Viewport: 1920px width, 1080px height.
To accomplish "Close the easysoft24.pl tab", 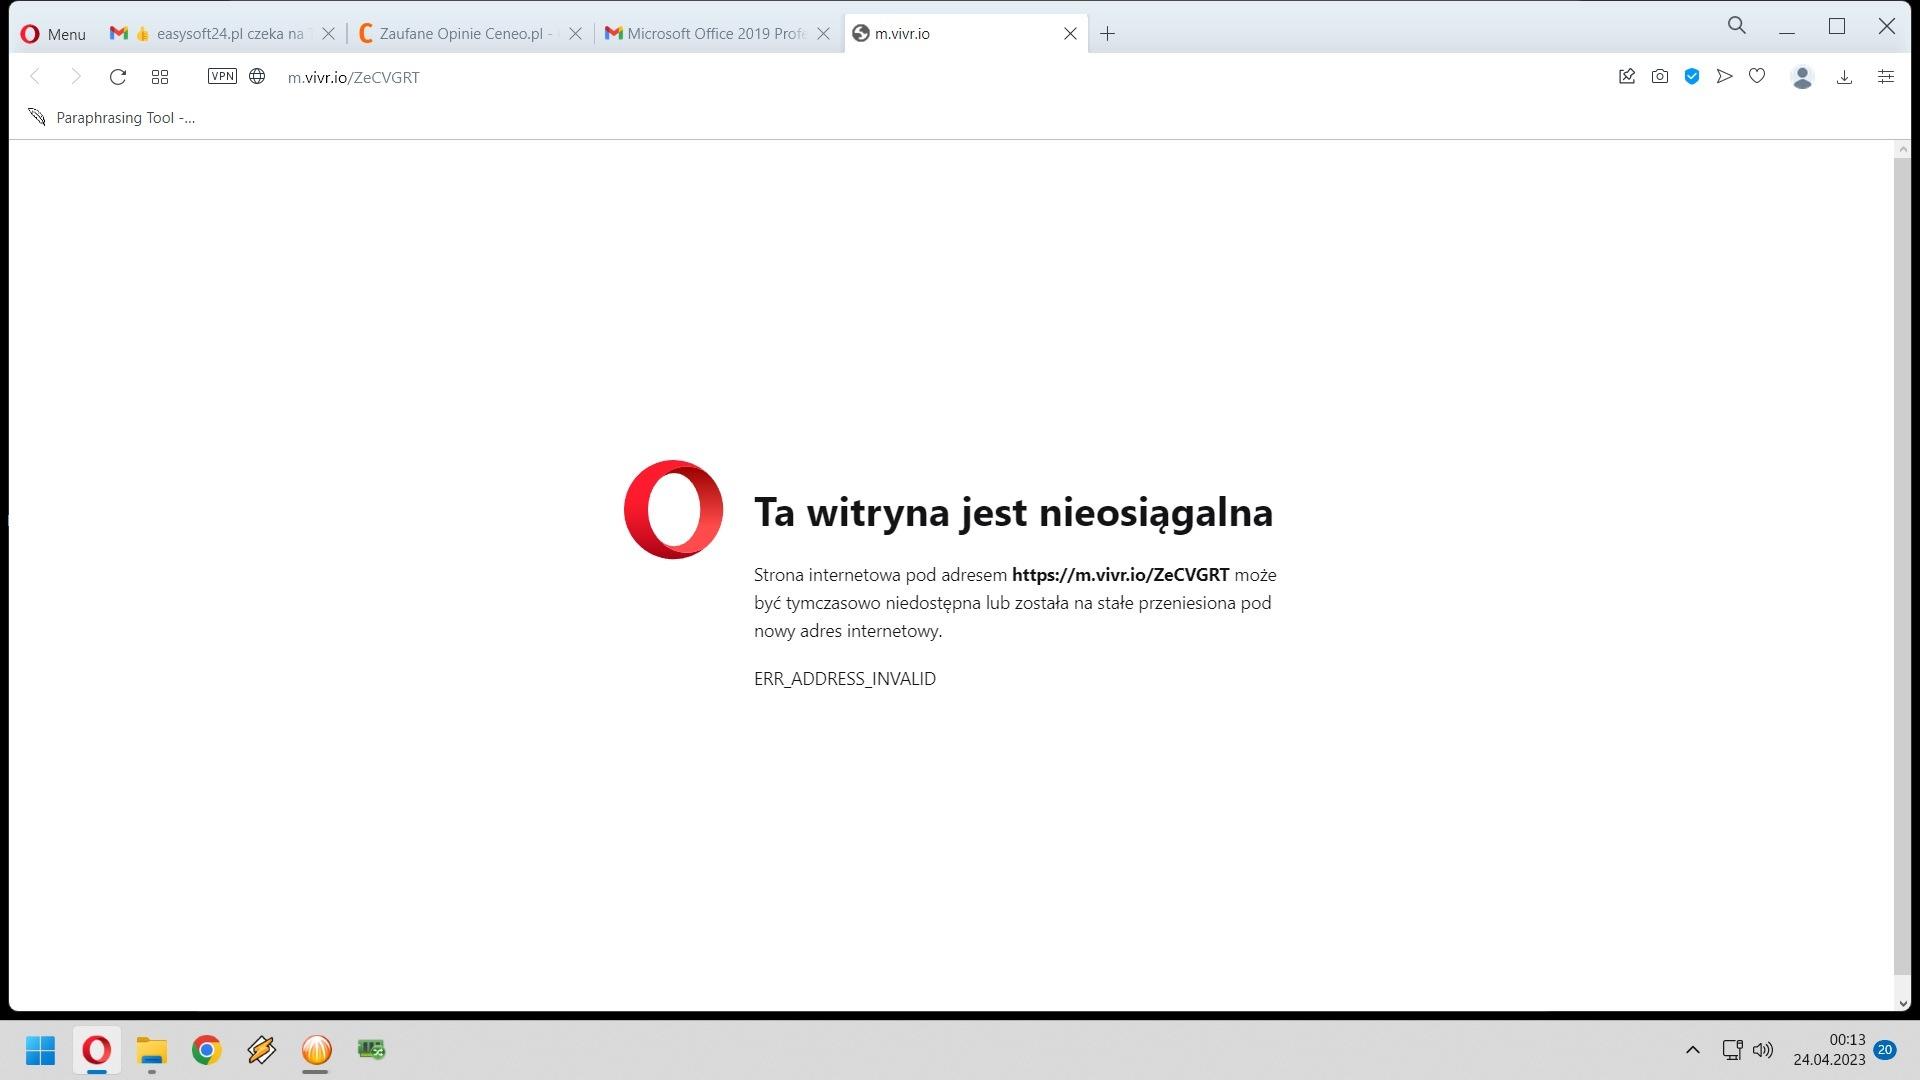I will pyautogui.click(x=328, y=34).
